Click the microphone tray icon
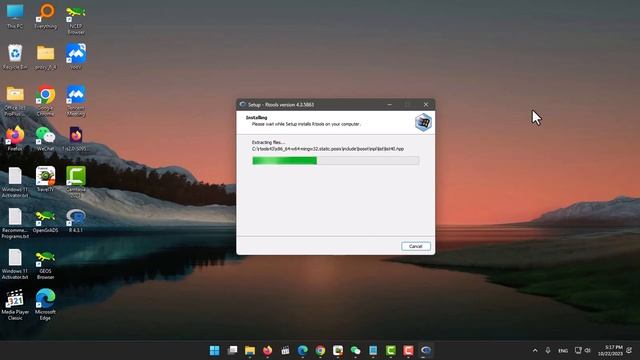The height and width of the screenshot is (360, 640). click(x=548, y=350)
